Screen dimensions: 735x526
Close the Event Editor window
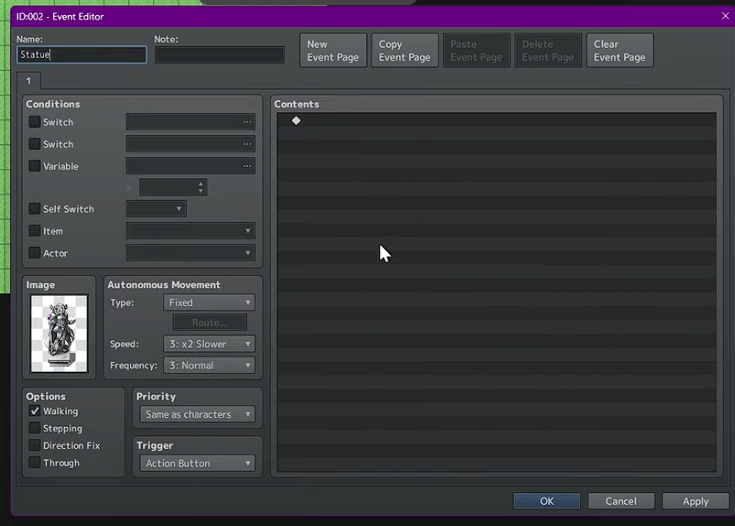click(725, 16)
